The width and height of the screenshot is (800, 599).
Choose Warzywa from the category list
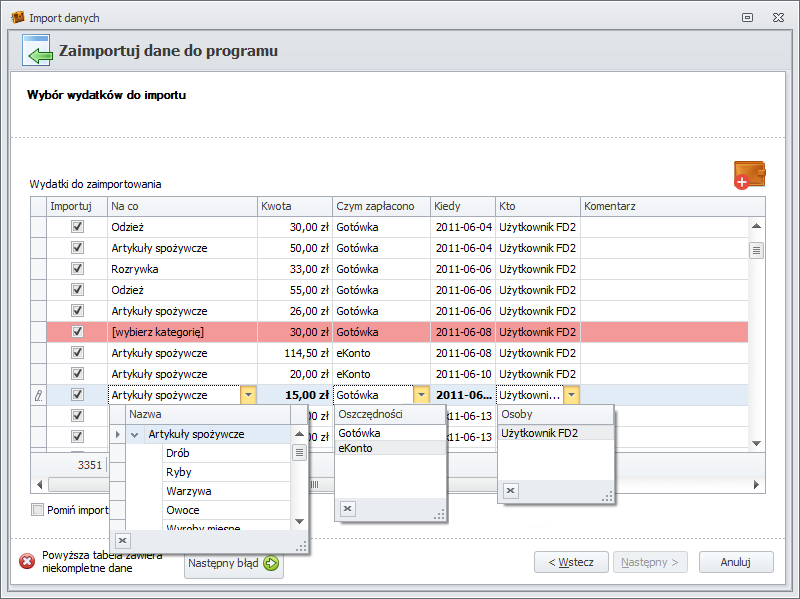pos(183,491)
